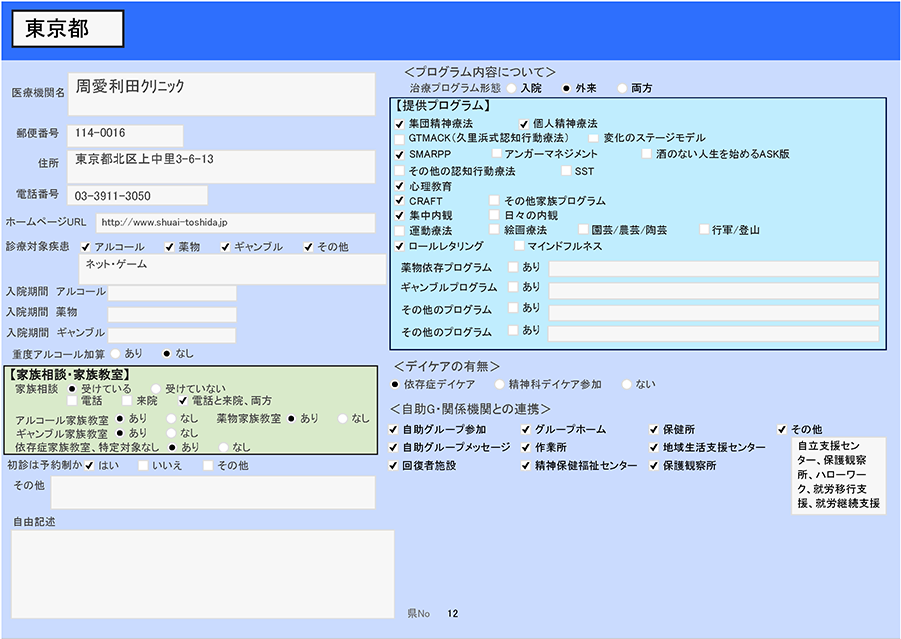This screenshot has width=901, height=639.
Task: Click the 東京都 title box
Action: [68, 30]
